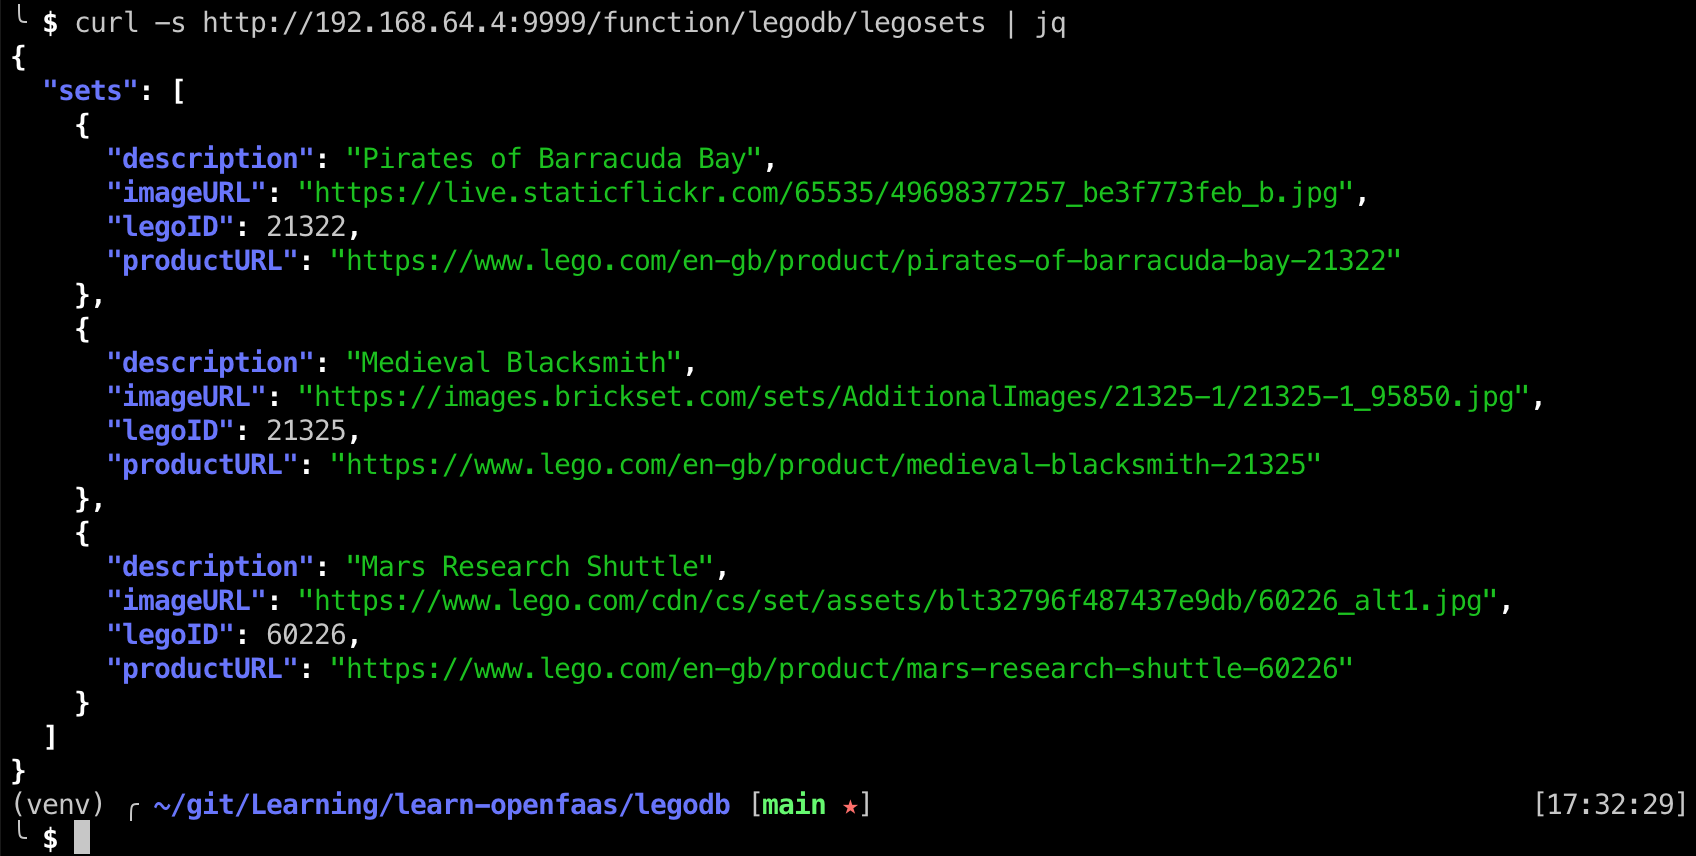Click the Mars Research Shuttle product URL

click(x=841, y=669)
